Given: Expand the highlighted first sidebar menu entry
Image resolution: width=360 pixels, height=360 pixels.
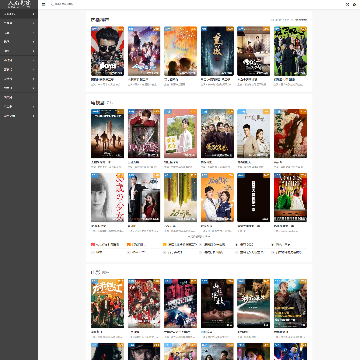Looking at the screenshot, I should tap(19, 14).
